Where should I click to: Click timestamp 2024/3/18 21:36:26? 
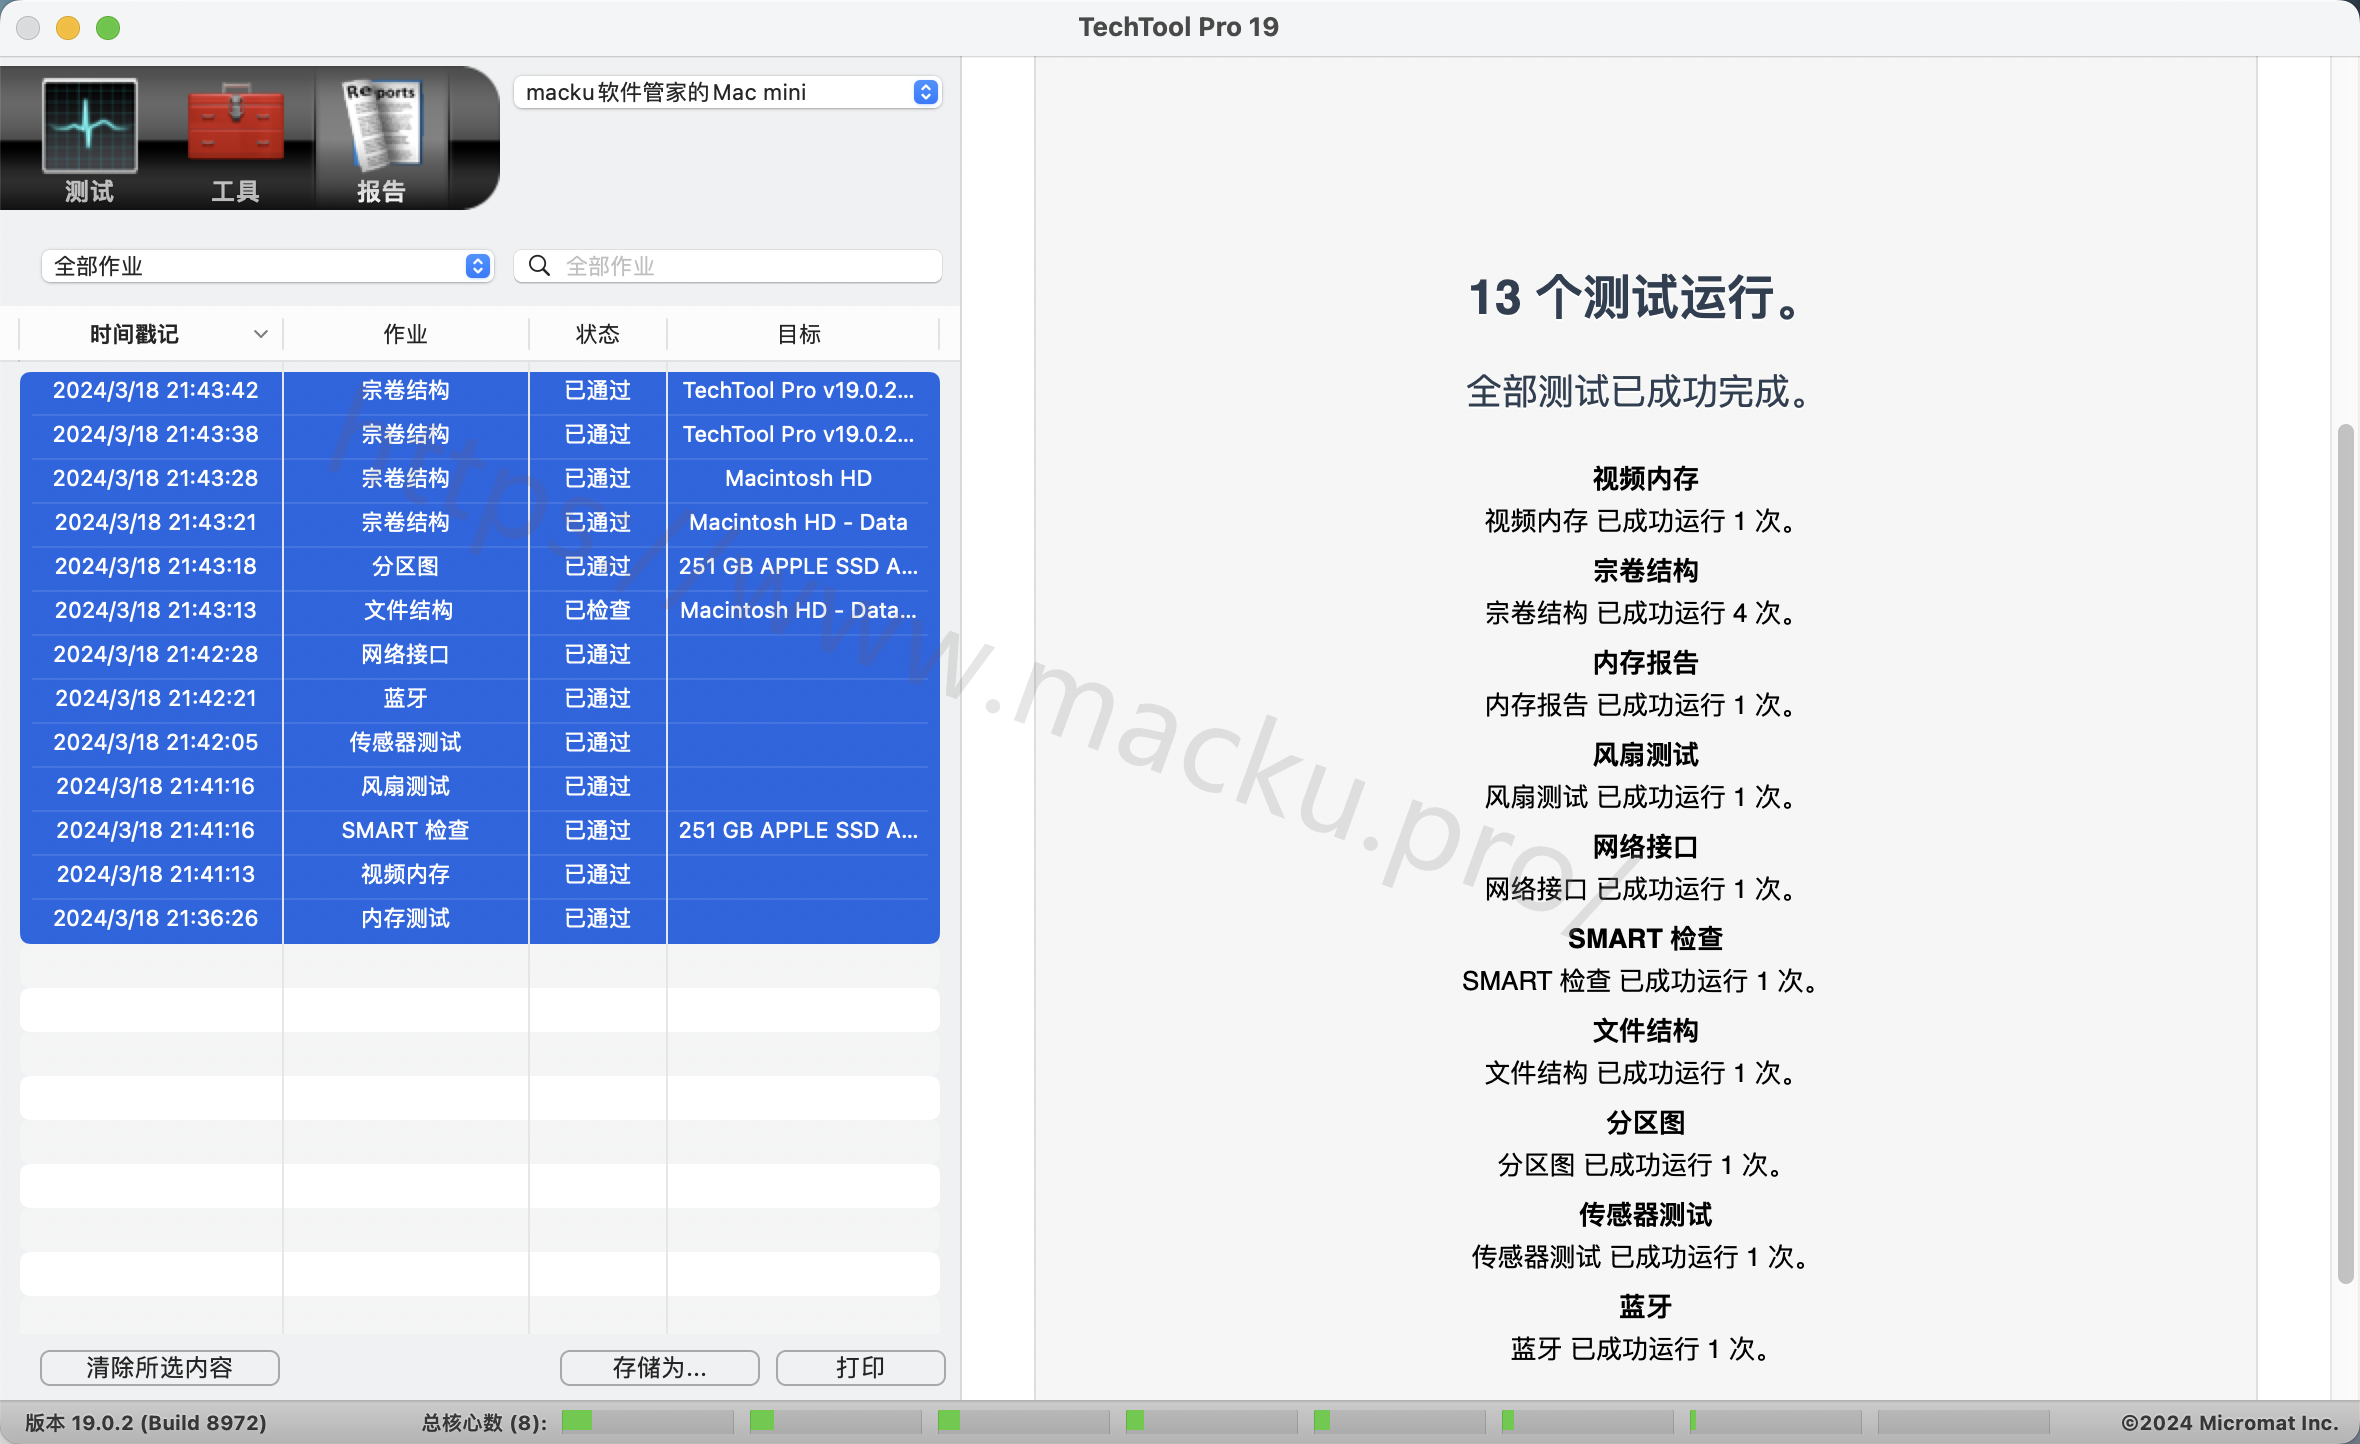pyautogui.click(x=155, y=919)
